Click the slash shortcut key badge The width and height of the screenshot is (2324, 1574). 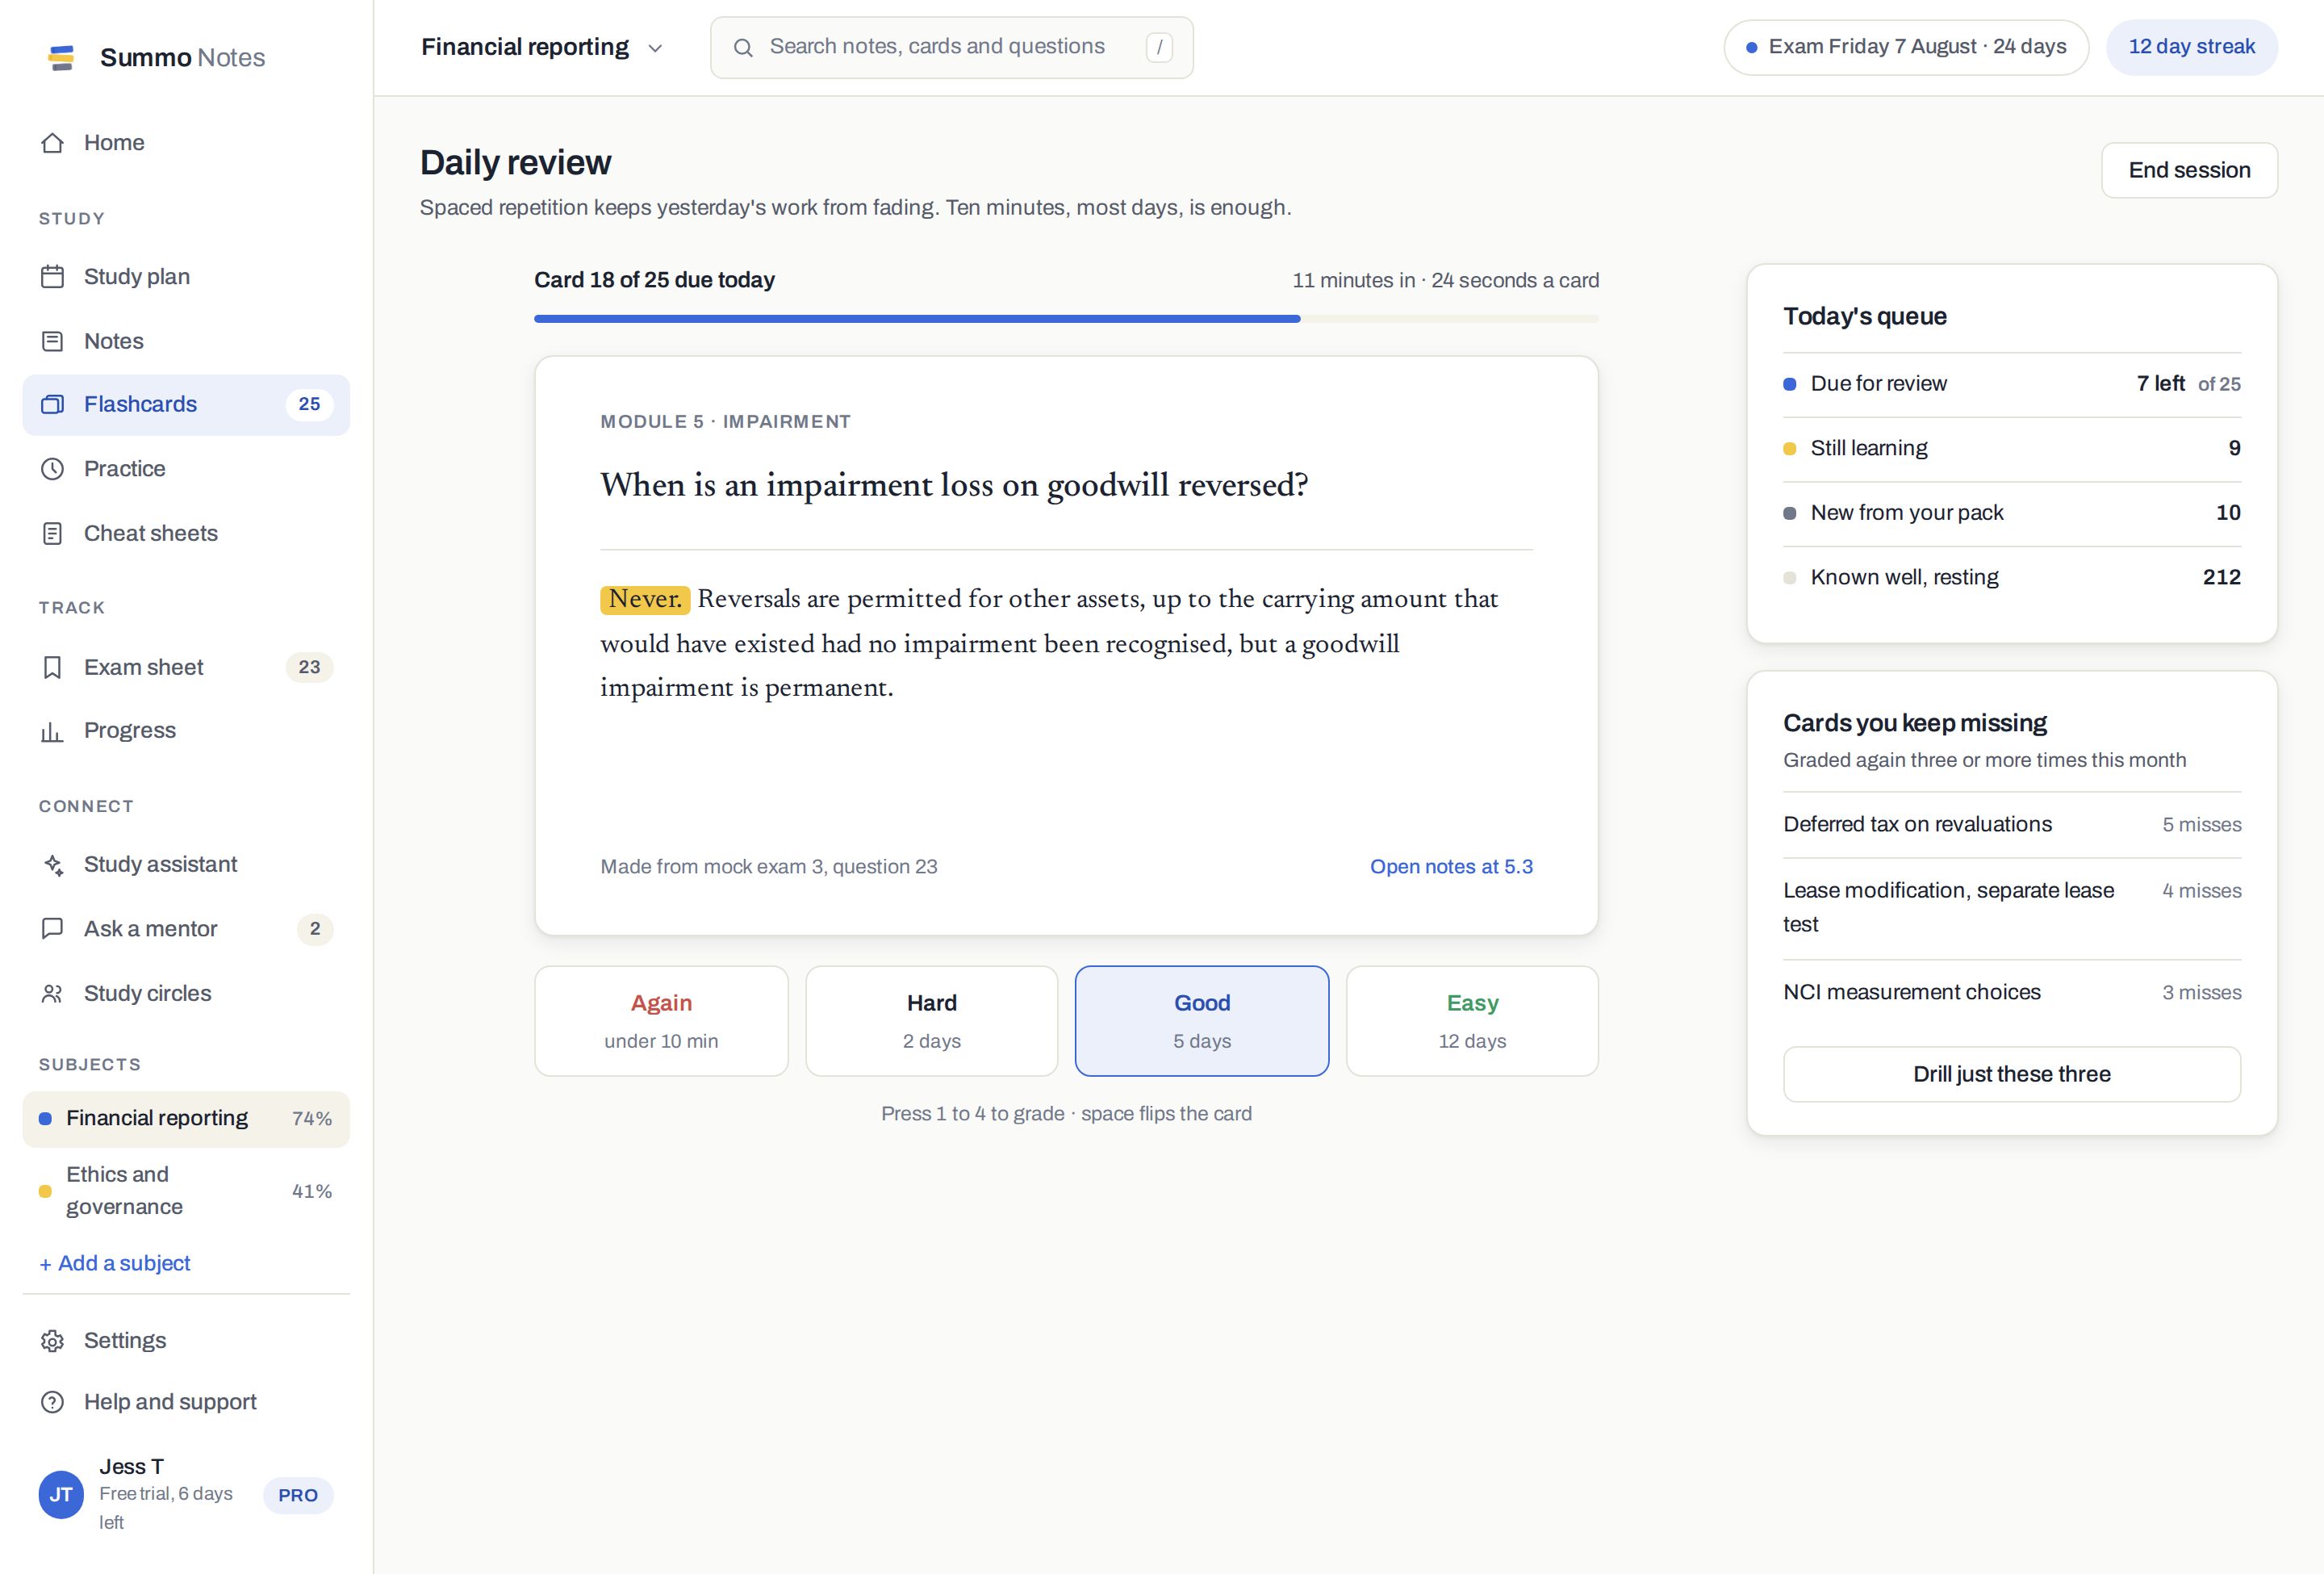1159,47
